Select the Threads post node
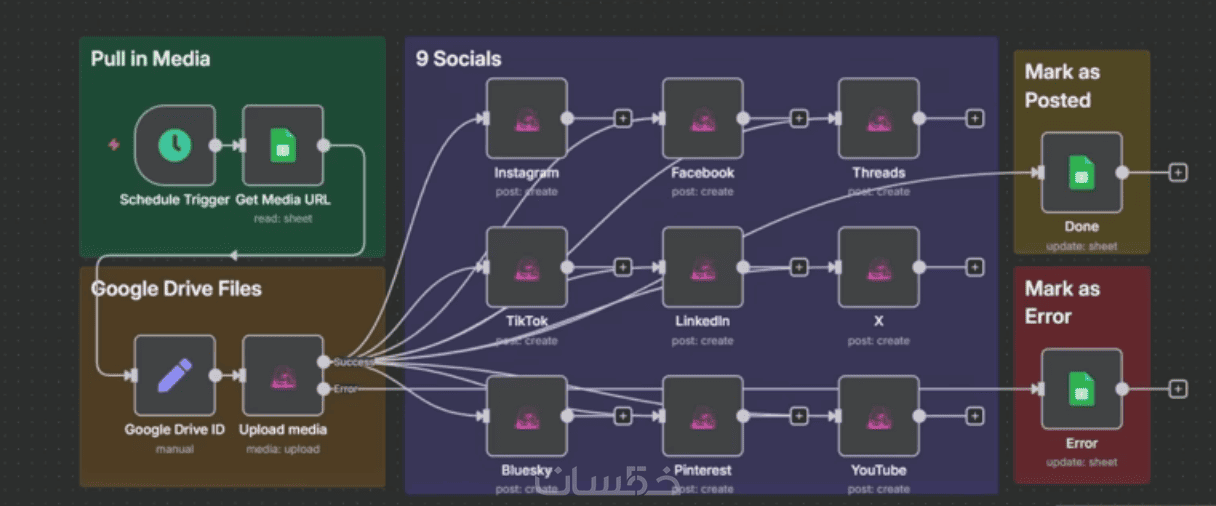Viewport: 1216px width, 506px height. 878,118
